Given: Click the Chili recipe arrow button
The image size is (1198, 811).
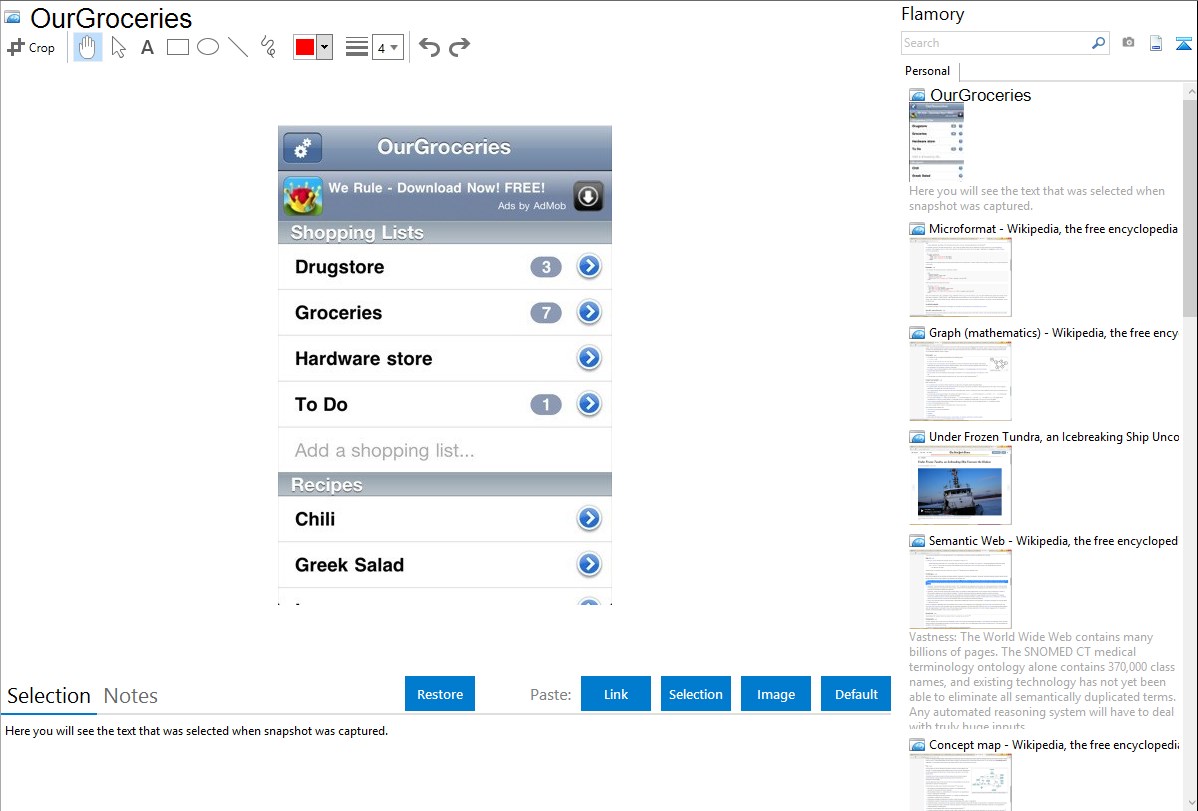Looking at the screenshot, I should [x=589, y=518].
